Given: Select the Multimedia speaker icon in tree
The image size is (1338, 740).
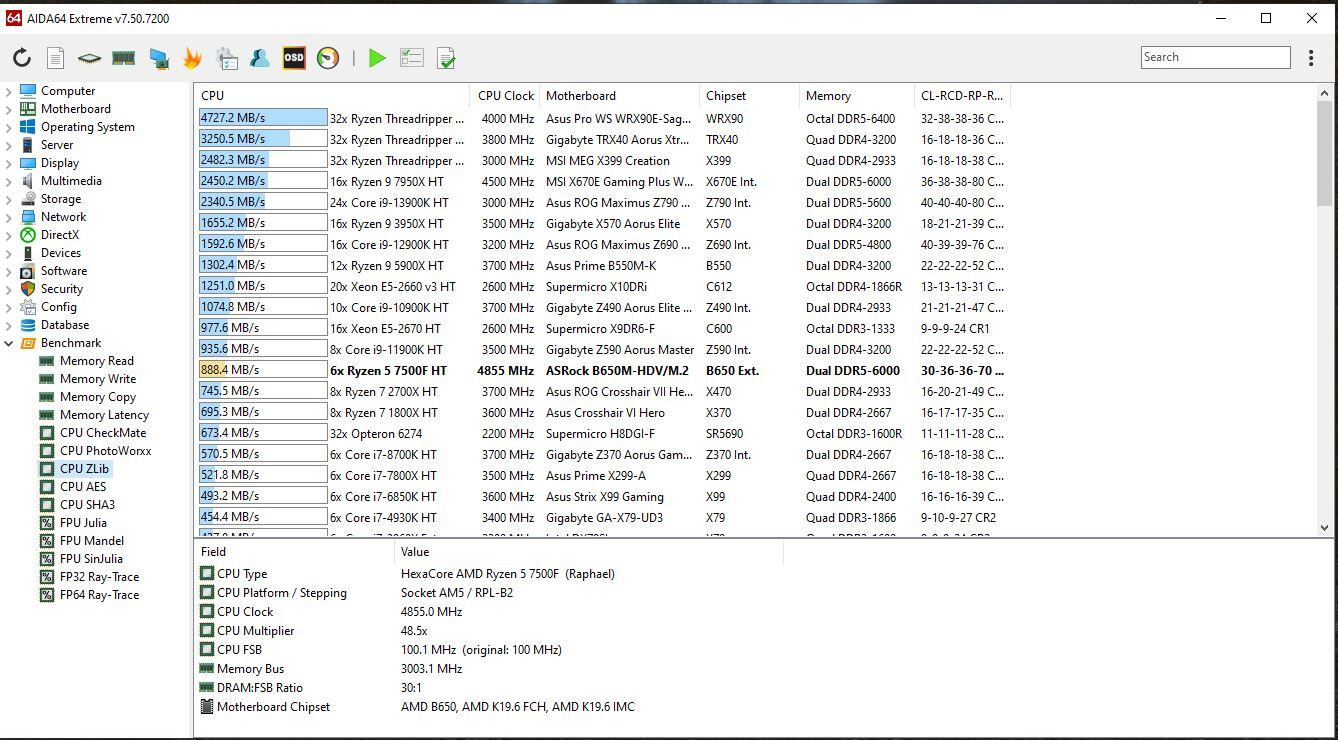Looking at the screenshot, I should tap(28, 181).
